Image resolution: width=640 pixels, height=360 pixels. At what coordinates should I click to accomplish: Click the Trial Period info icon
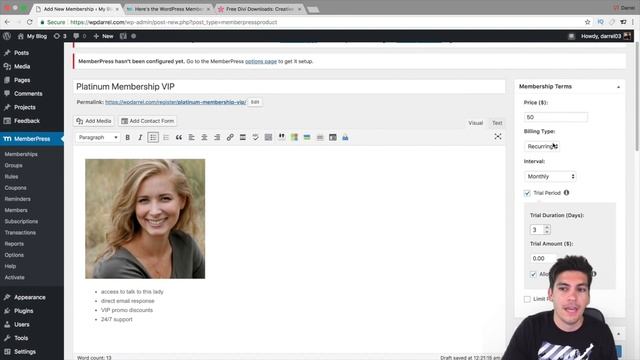tap(566, 193)
